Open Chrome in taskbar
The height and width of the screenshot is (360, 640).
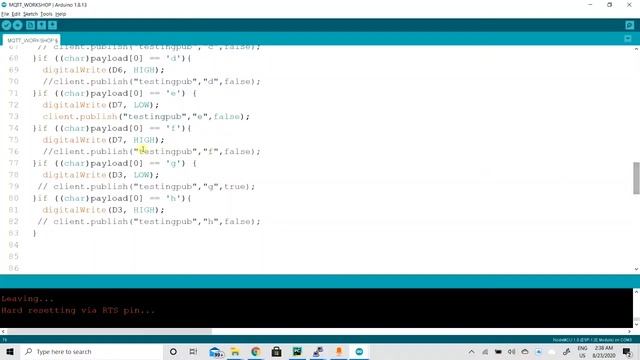[256, 351]
